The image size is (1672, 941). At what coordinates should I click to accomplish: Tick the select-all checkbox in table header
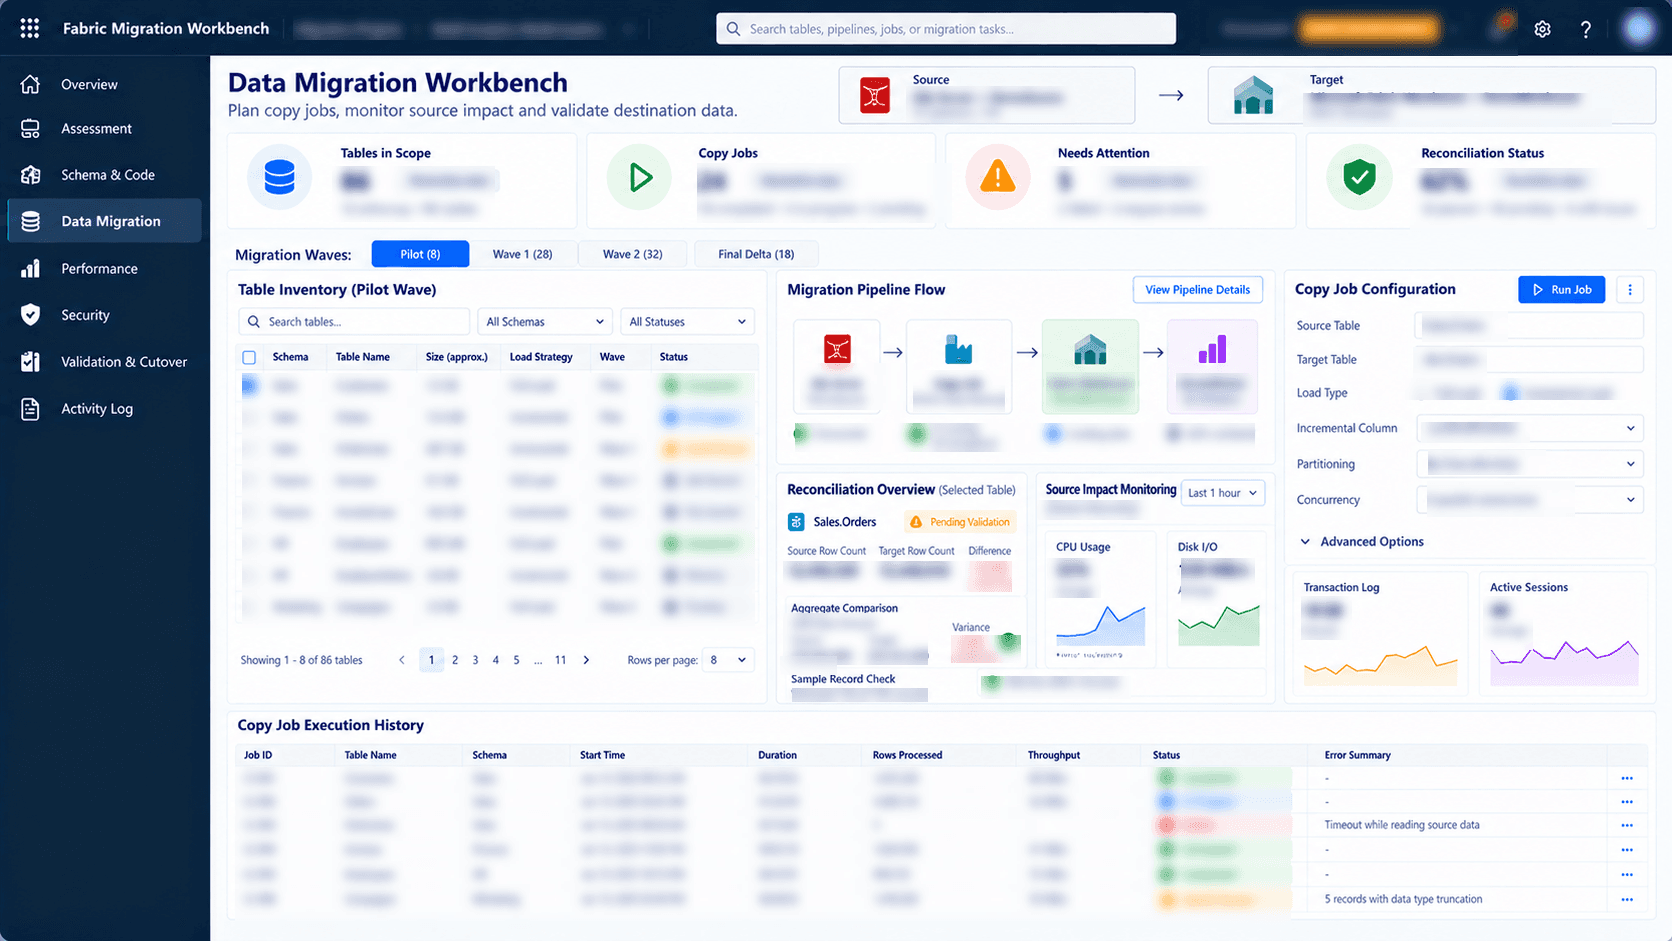point(249,357)
